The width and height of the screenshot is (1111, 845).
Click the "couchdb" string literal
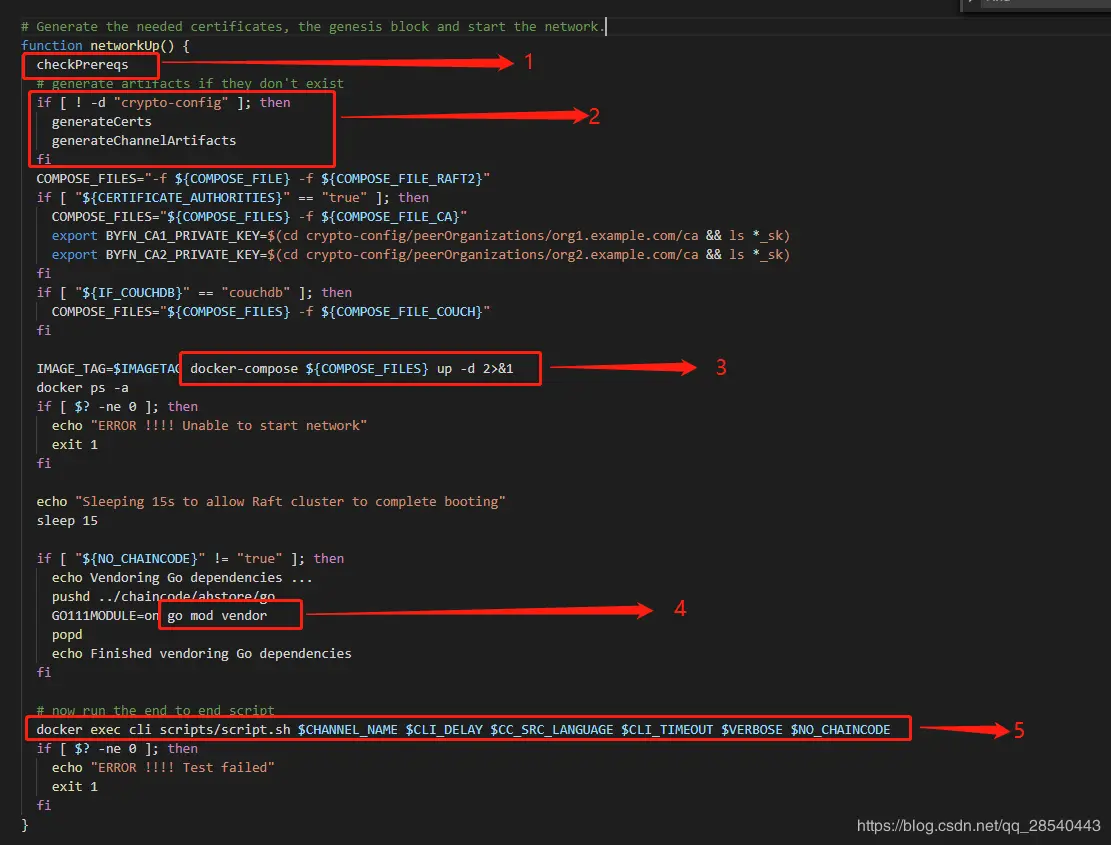tap(255, 293)
